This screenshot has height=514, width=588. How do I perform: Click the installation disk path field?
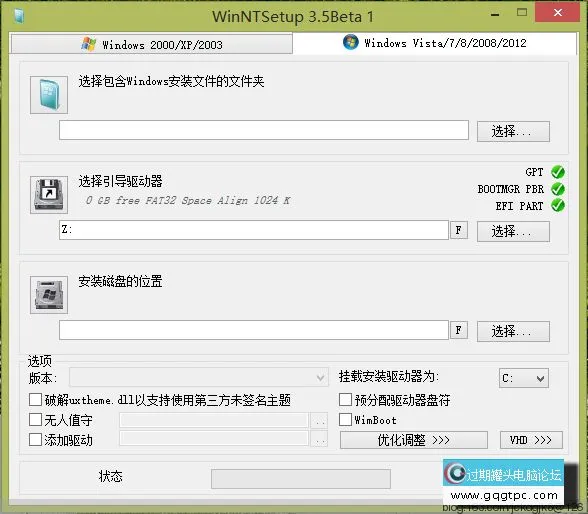tap(254, 330)
